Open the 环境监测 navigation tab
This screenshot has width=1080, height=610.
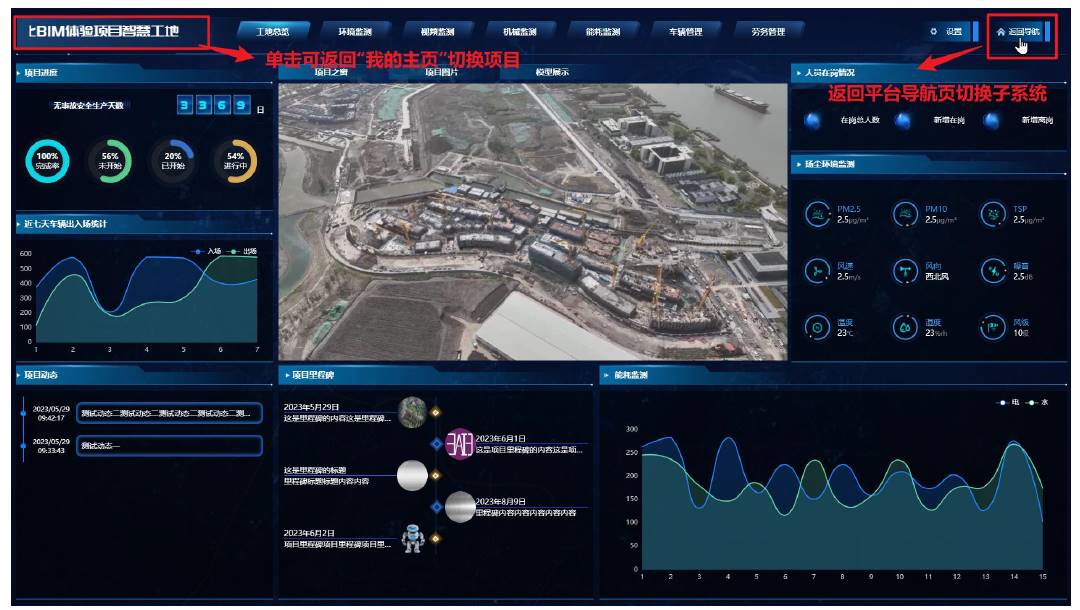(x=354, y=32)
